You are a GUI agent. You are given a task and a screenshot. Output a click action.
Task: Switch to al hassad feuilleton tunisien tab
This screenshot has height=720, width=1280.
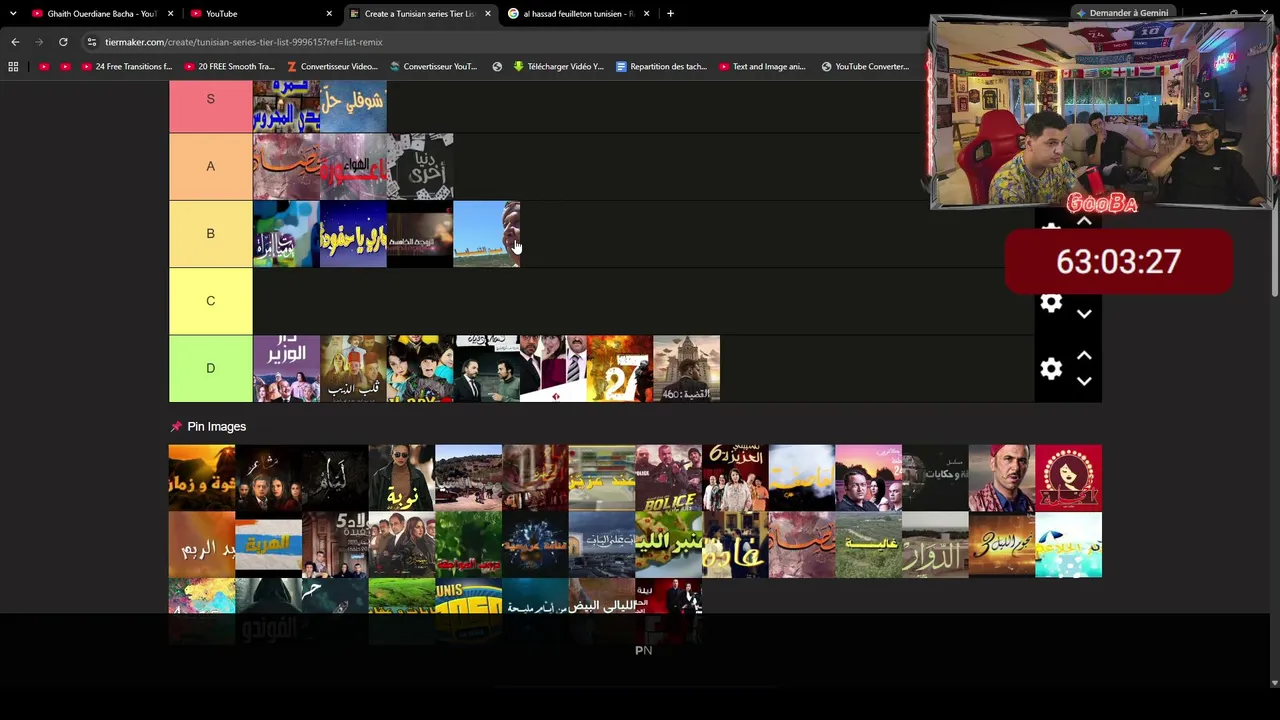(x=578, y=14)
